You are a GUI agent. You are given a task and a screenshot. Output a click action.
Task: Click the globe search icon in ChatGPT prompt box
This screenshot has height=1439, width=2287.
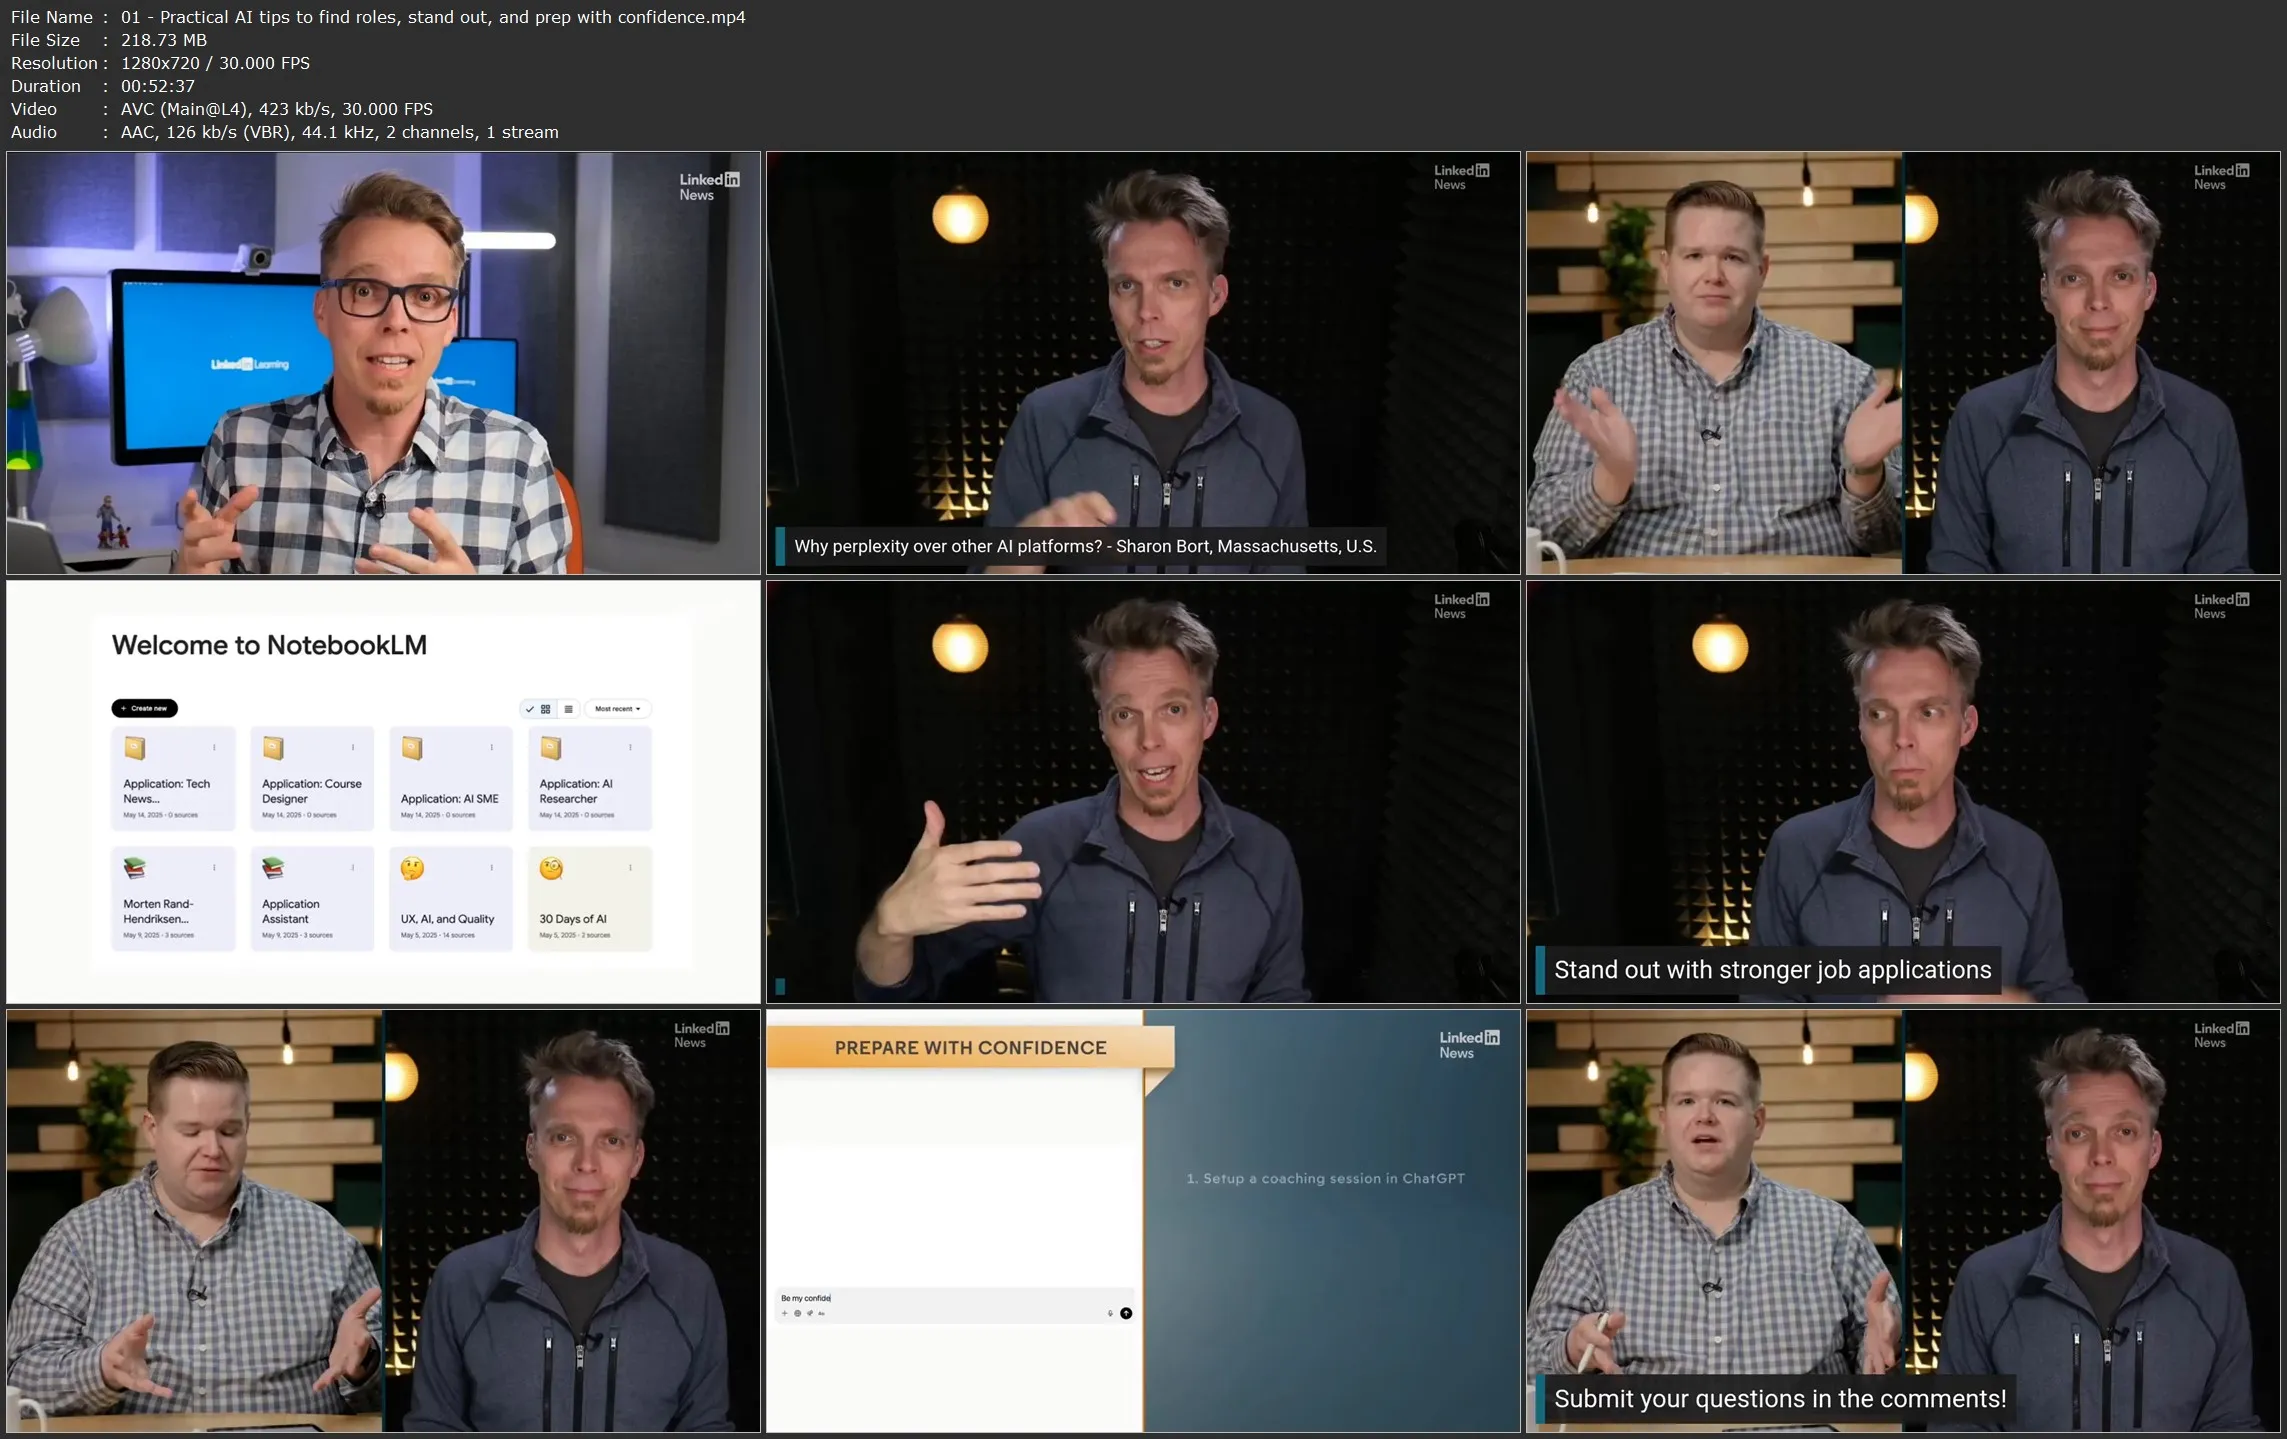pyautogui.click(x=797, y=1313)
